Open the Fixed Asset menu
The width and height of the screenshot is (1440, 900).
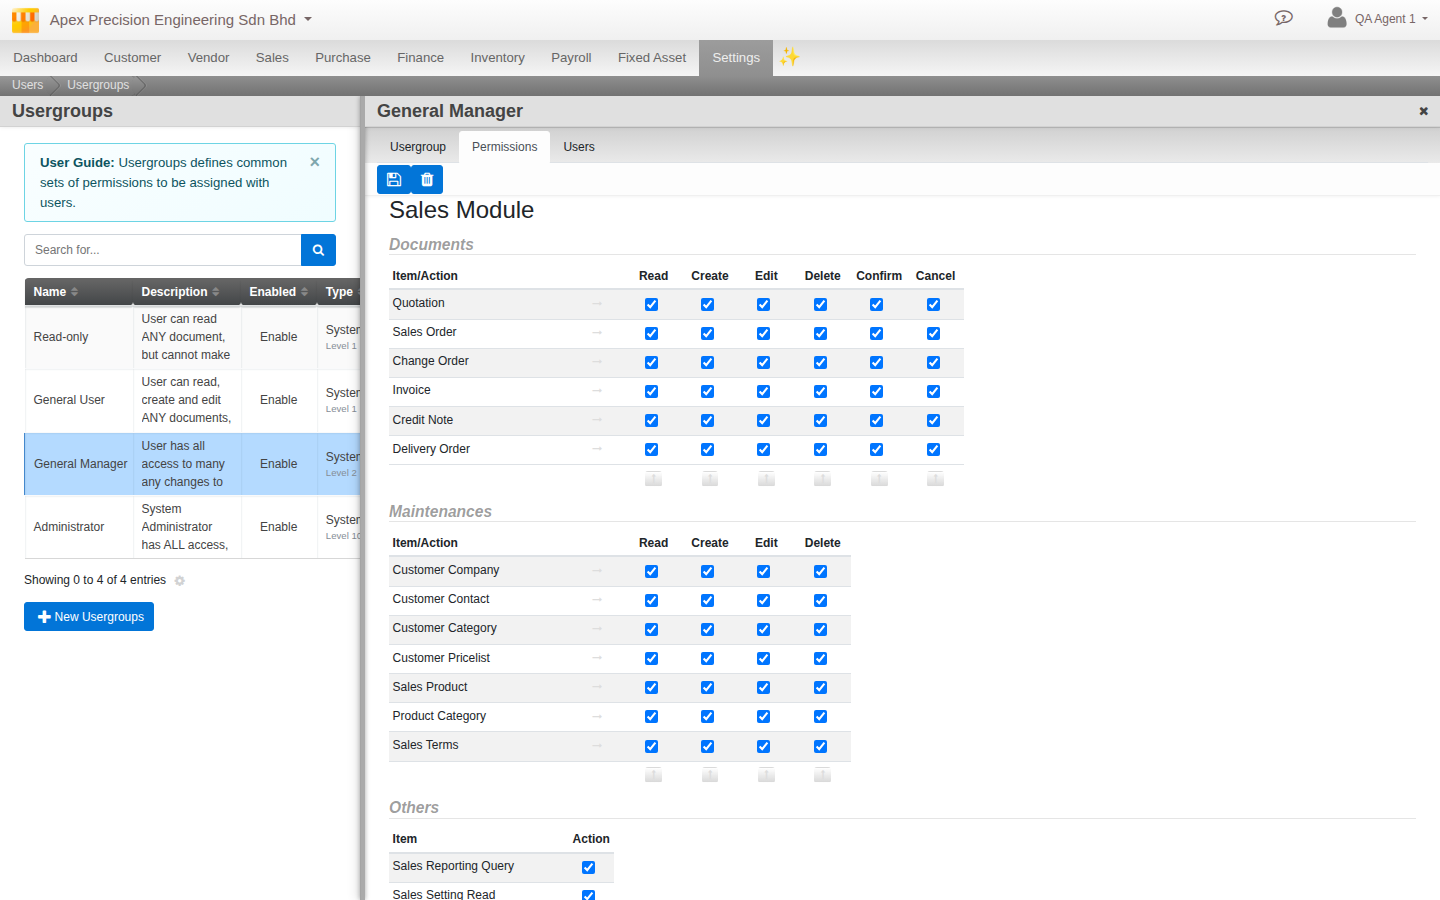[652, 58]
